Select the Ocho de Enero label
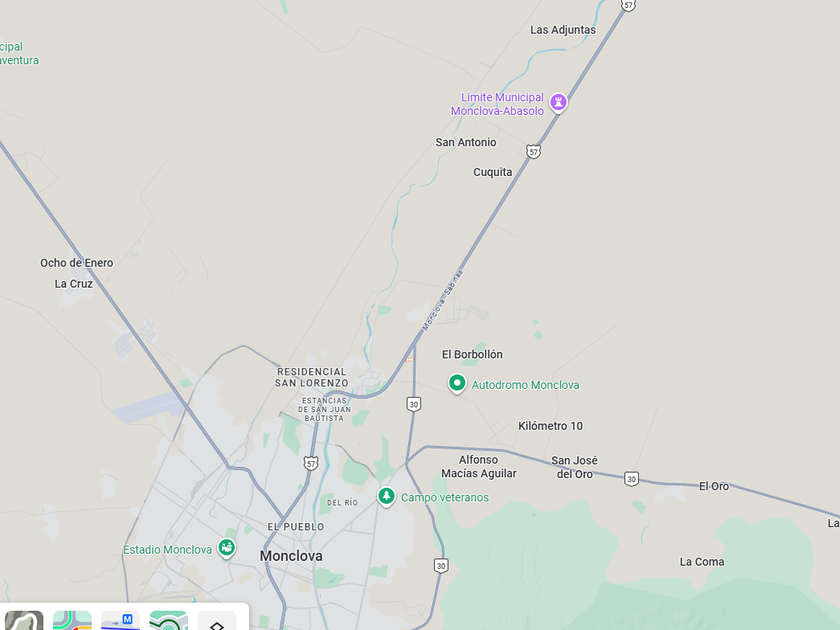 77,263
